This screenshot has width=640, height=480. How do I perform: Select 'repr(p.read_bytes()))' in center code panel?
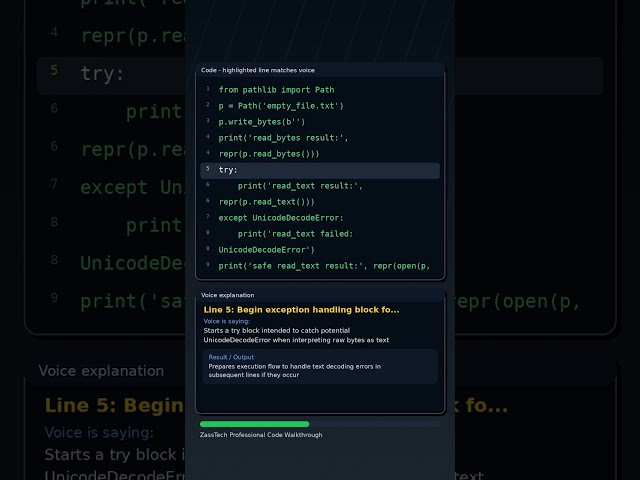point(269,154)
